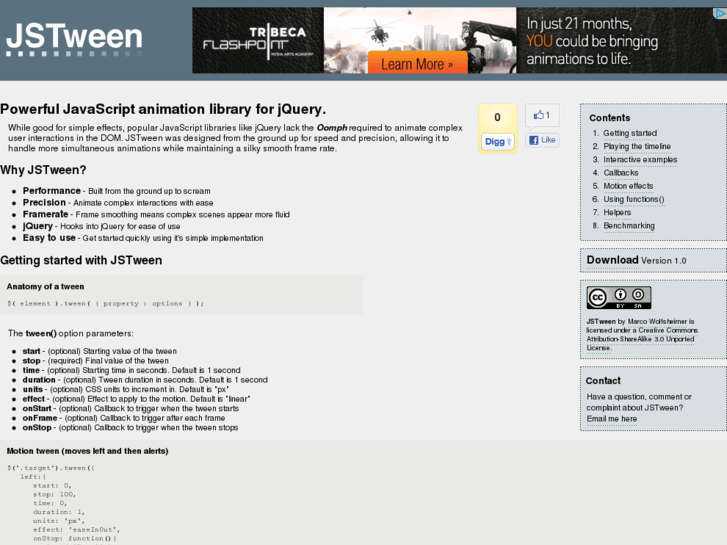This screenshot has height=545, width=727.
Task: Click the Motion tween code block title
Action: tap(88, 451)
